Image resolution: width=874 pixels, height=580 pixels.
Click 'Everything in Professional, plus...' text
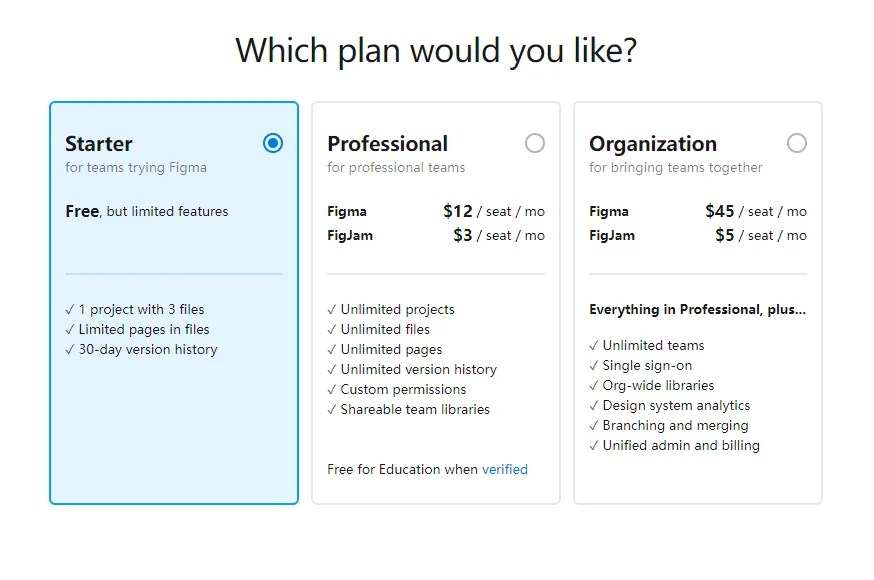point(697,309)
